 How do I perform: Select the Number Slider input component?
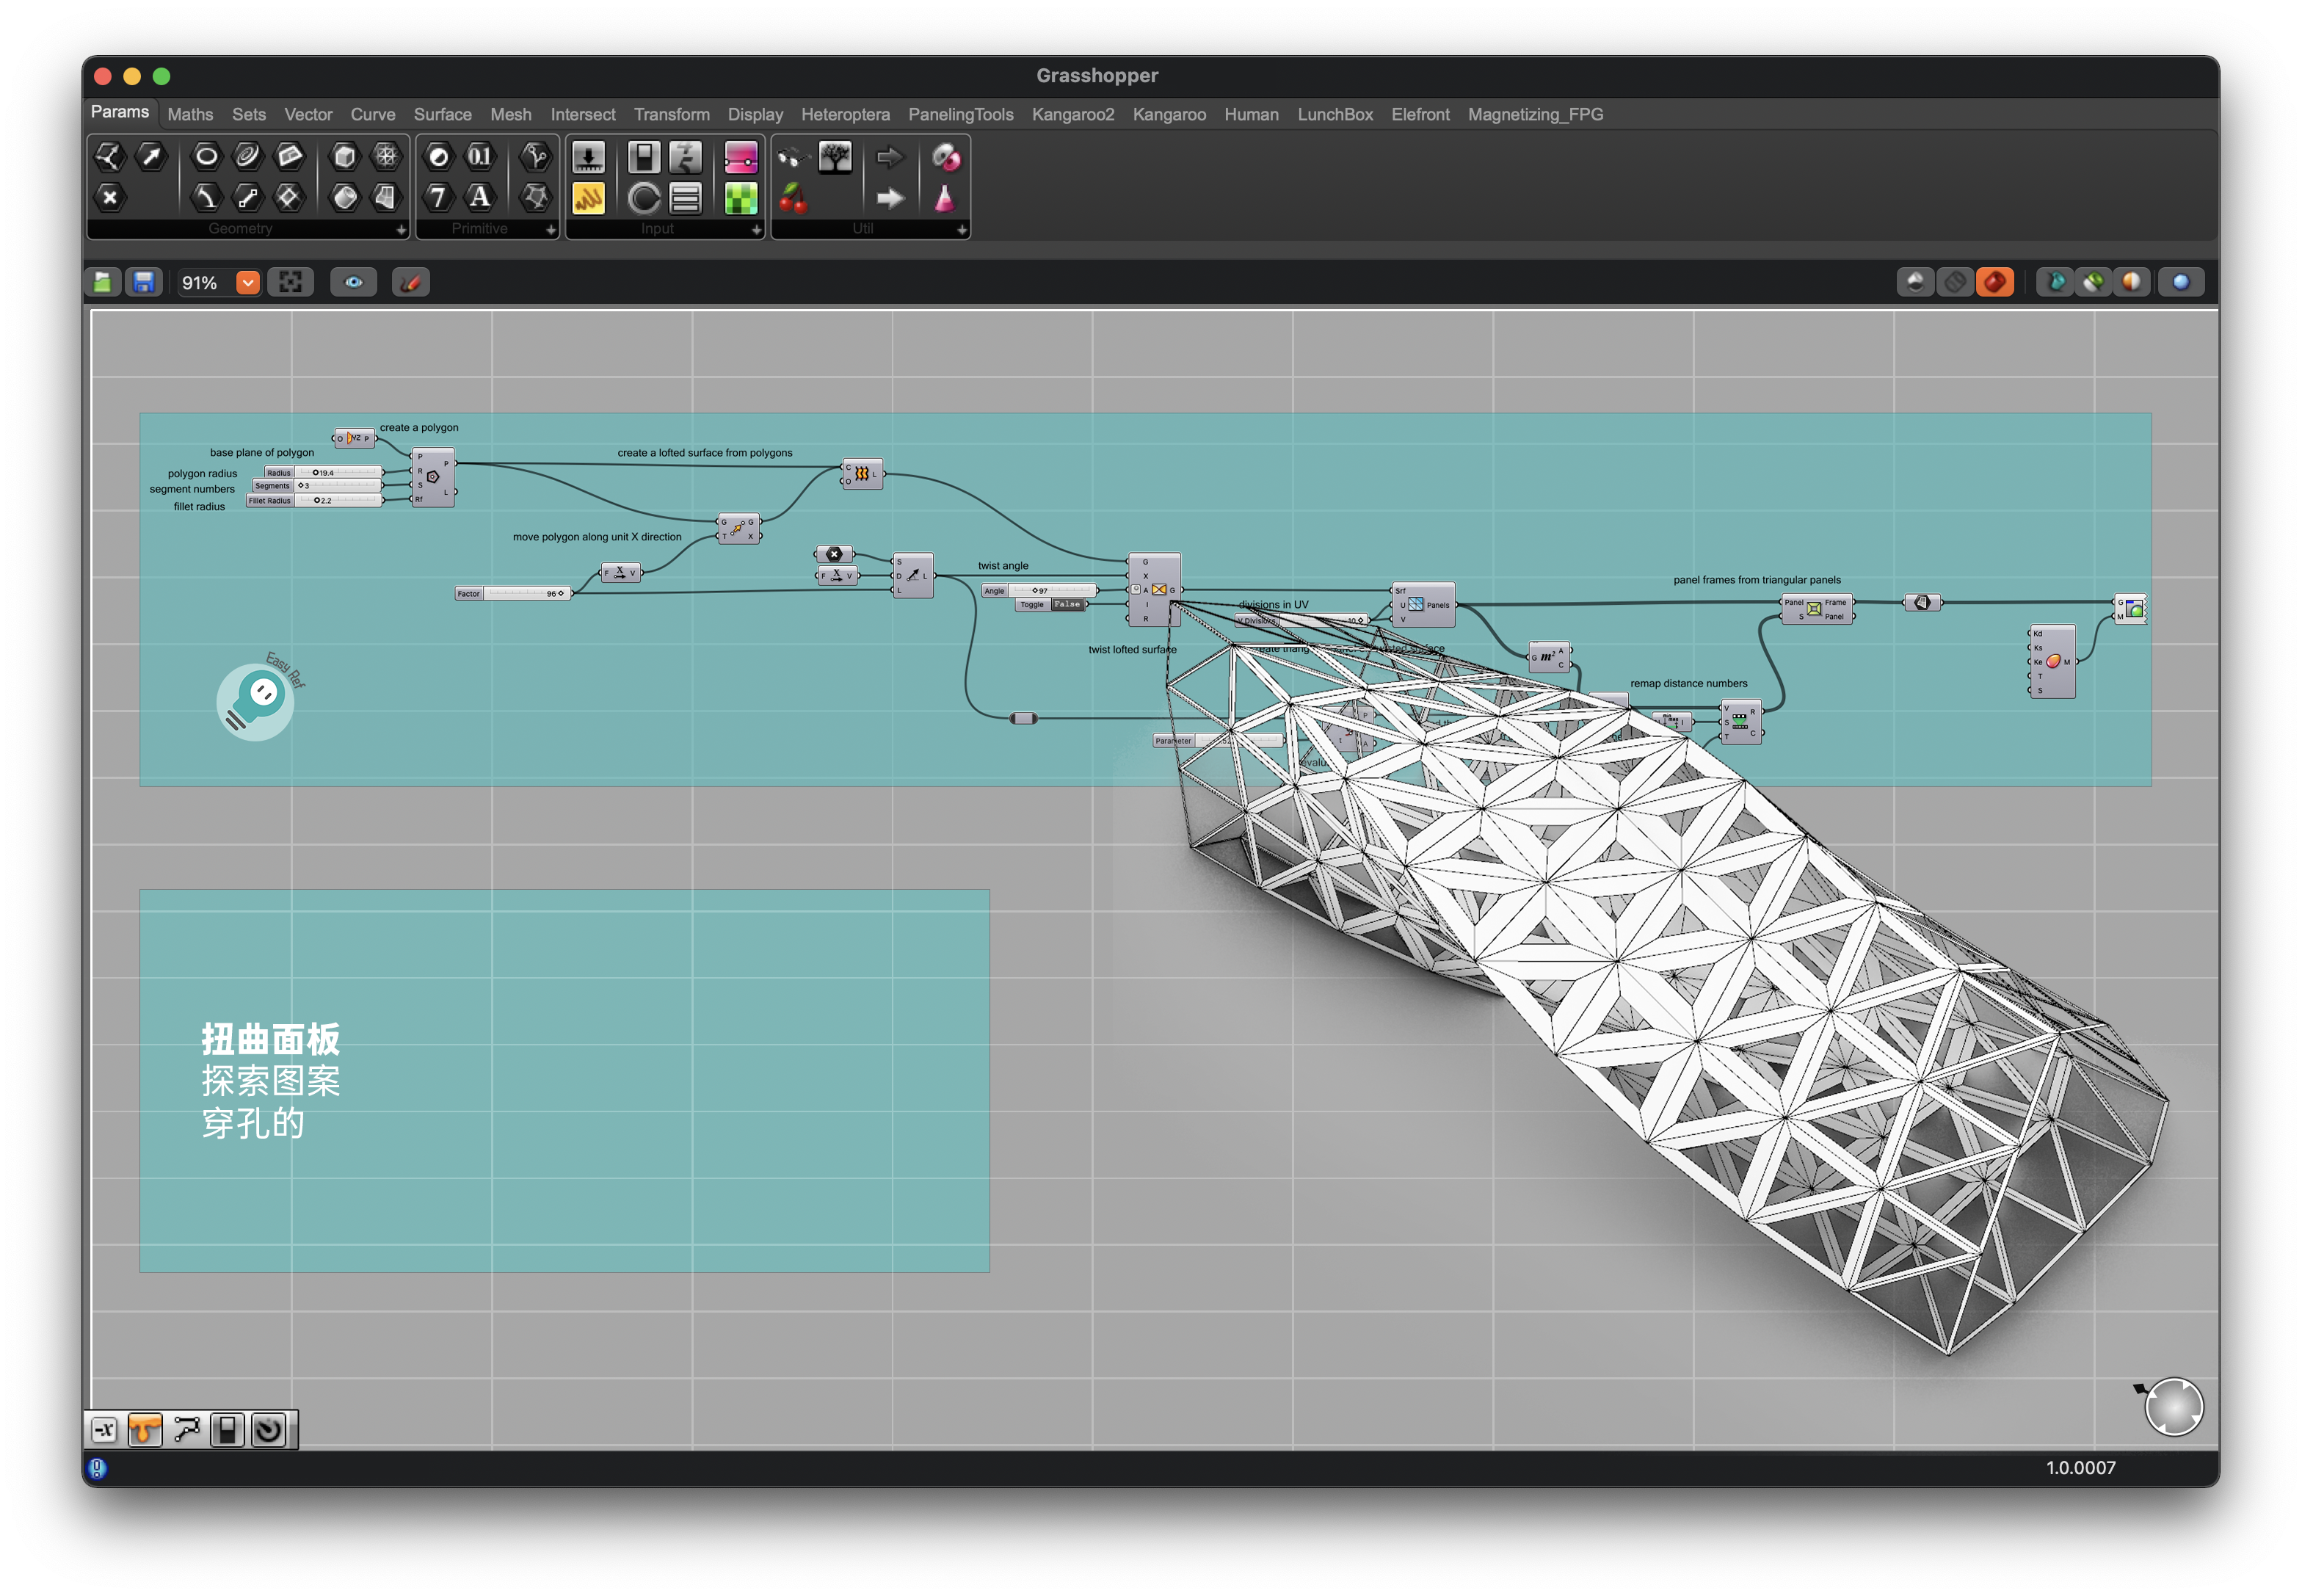pyautogui.click(x=588, y=157)
